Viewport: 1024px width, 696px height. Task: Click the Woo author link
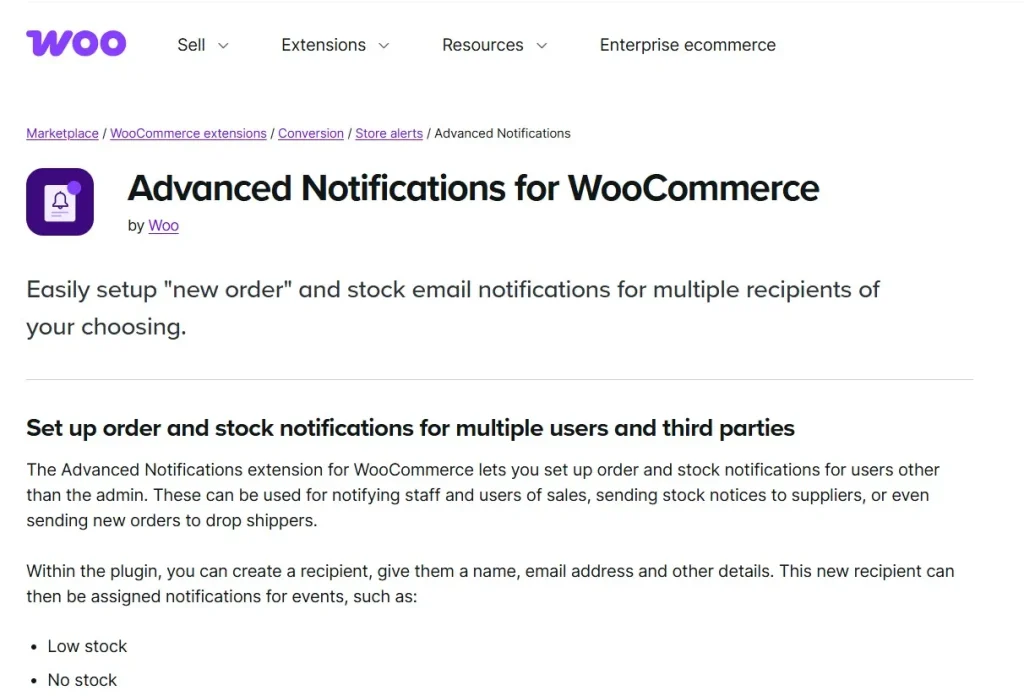[163, 225]
